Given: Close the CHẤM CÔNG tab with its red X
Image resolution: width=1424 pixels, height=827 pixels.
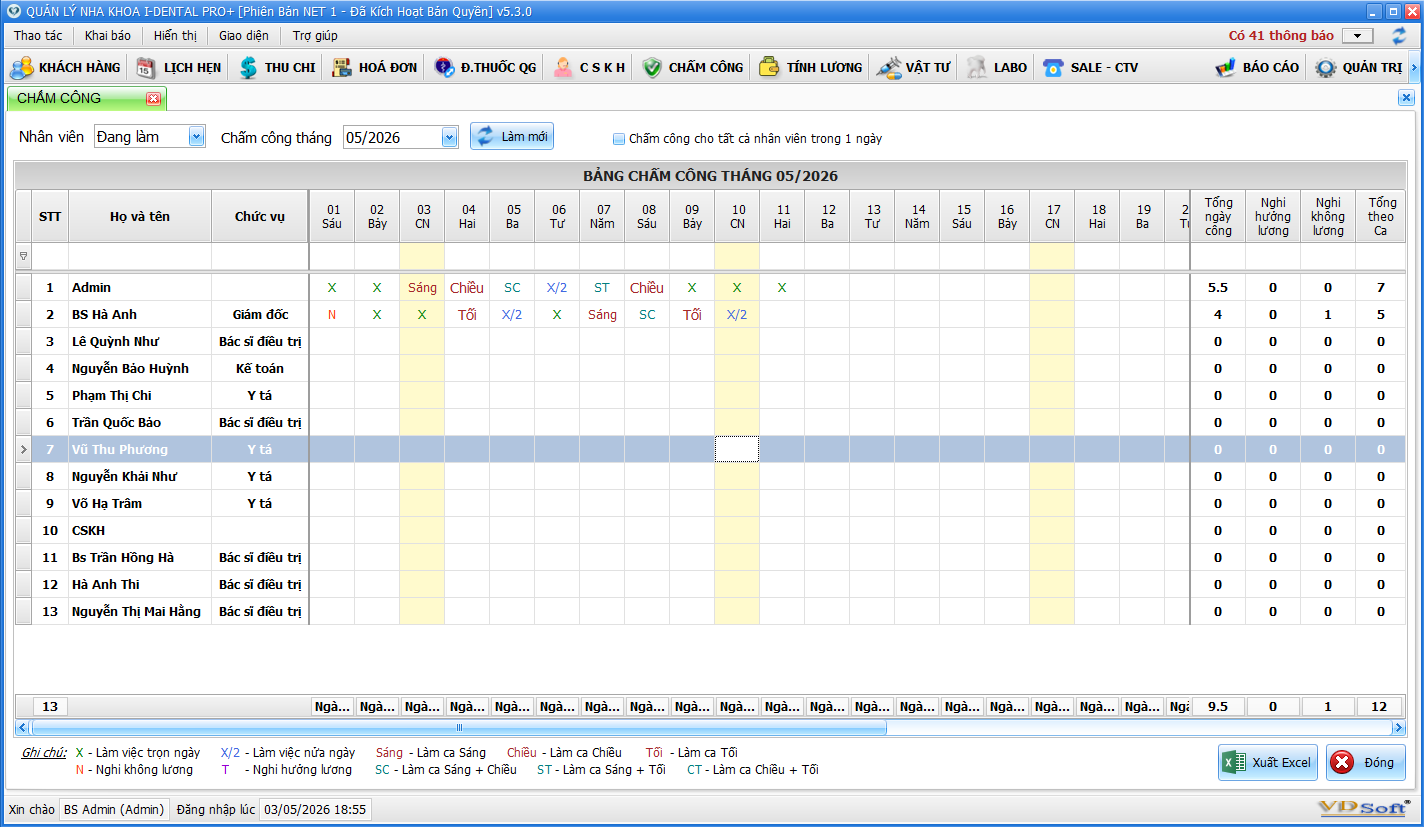Looking at the screenshot, I should (x=153, y=98).
